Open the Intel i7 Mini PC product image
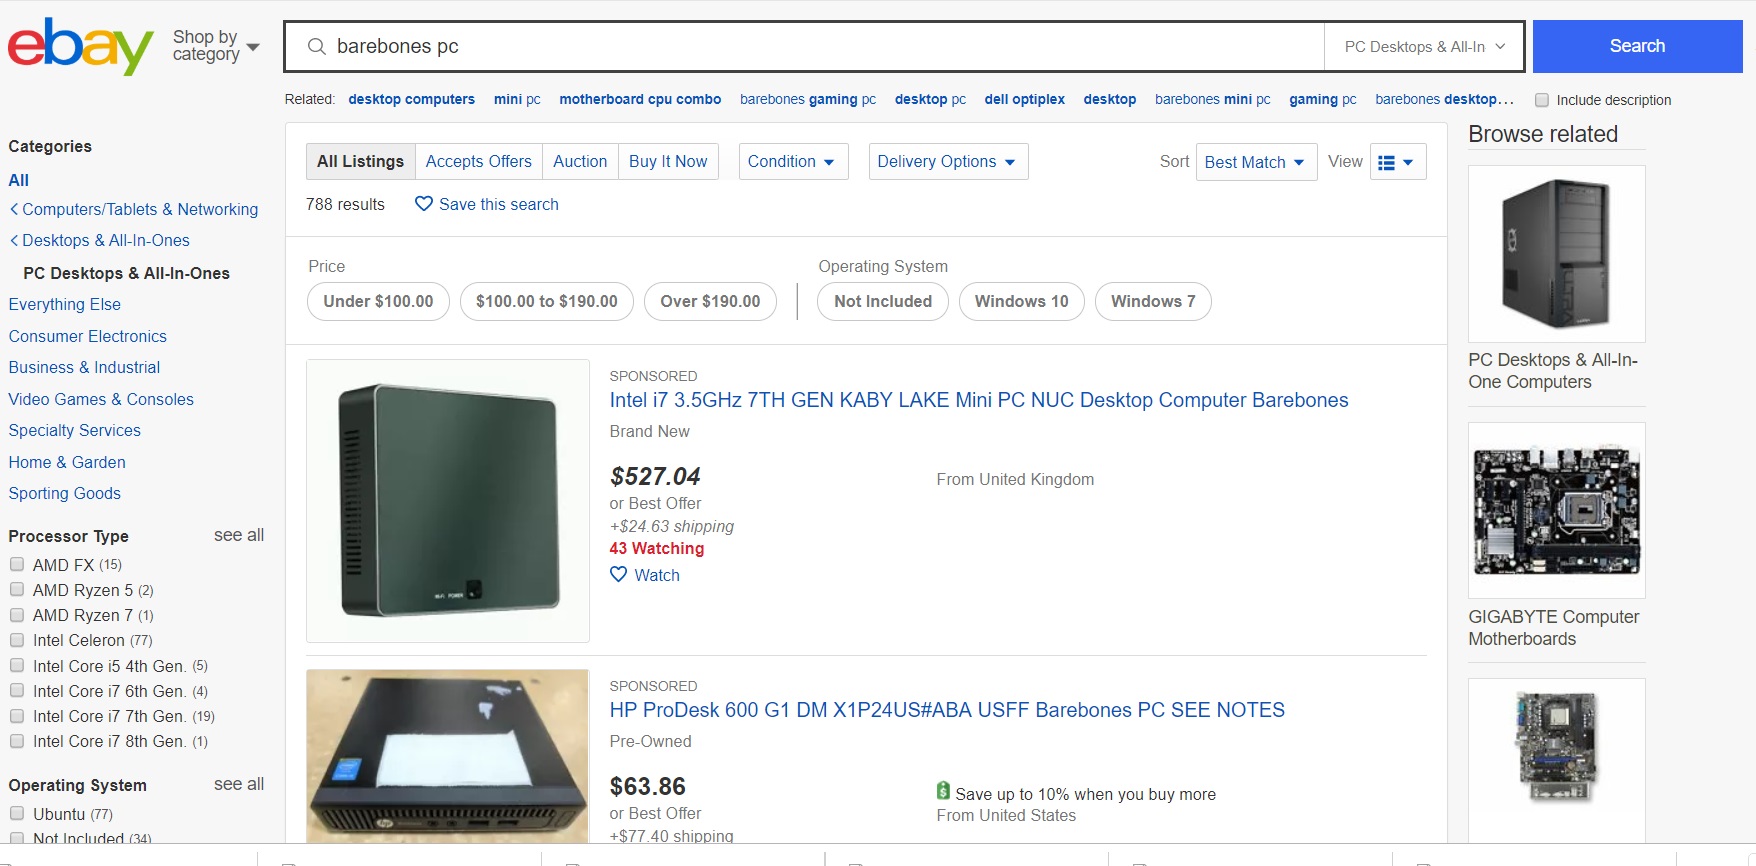The height and width of the screenshot is (866, 1756). [x=448, y=501]
